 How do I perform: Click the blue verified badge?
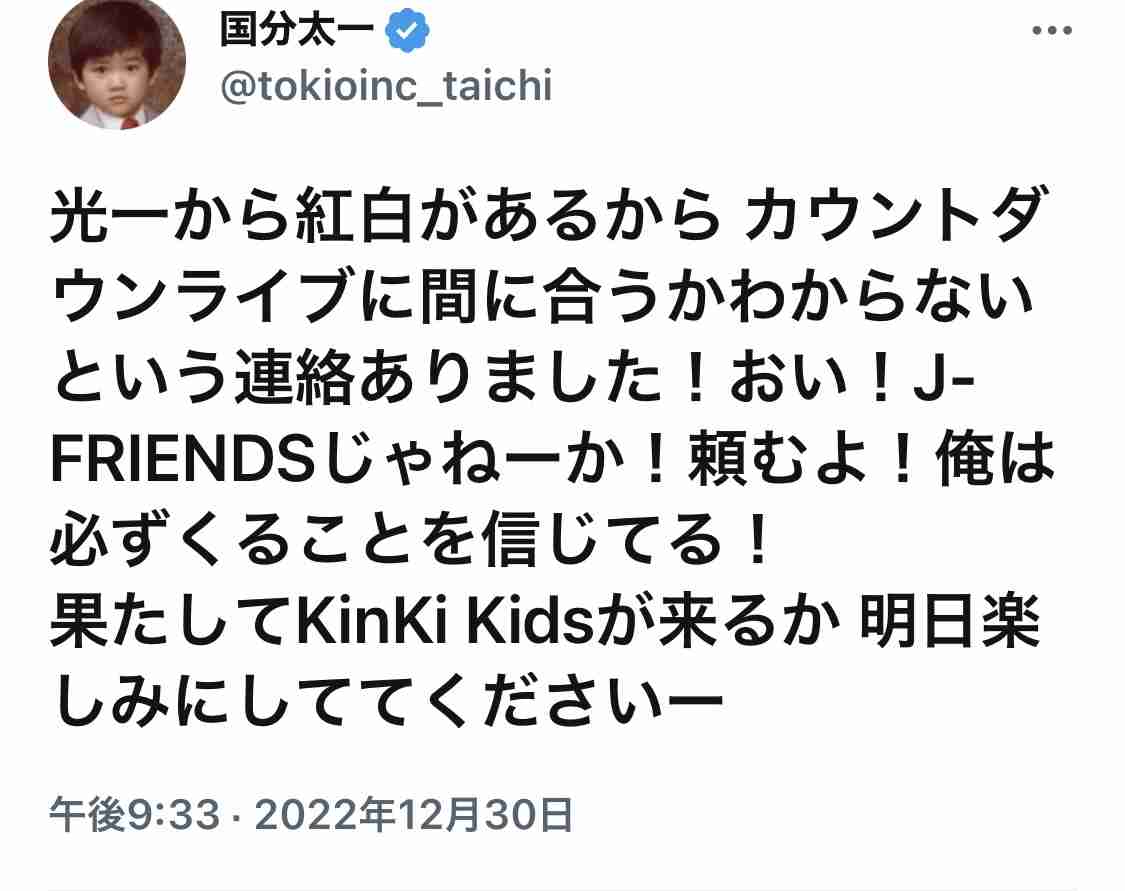pyautogui.click(x=408, y=30)
